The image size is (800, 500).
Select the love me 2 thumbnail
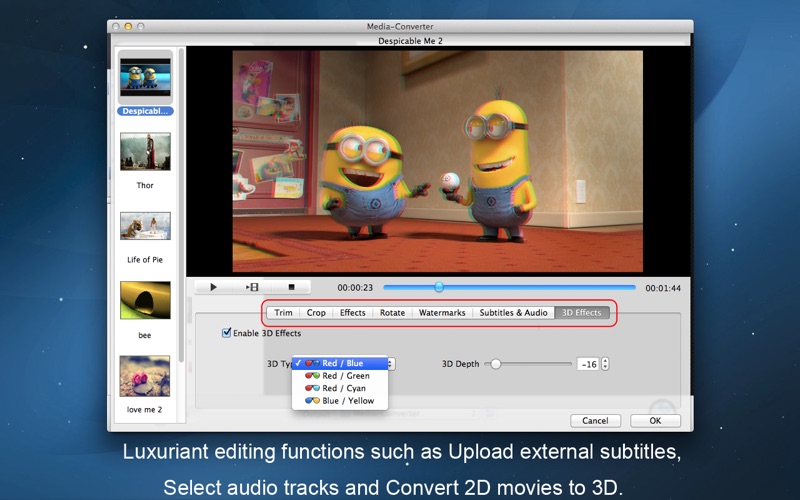pyautogui.click(x=145, y=376)
